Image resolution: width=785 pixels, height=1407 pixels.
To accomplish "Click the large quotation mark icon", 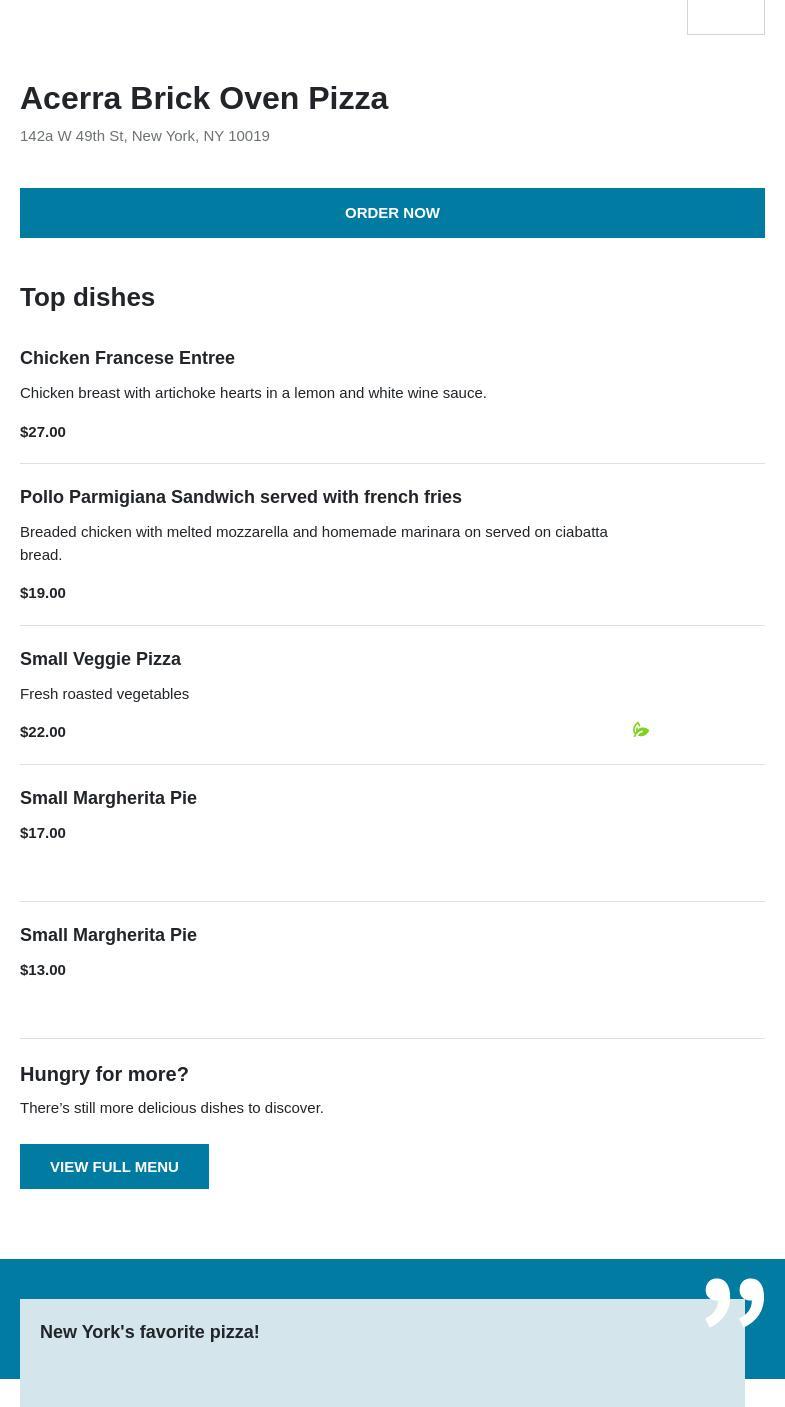I will click(x=734, y=1302).
